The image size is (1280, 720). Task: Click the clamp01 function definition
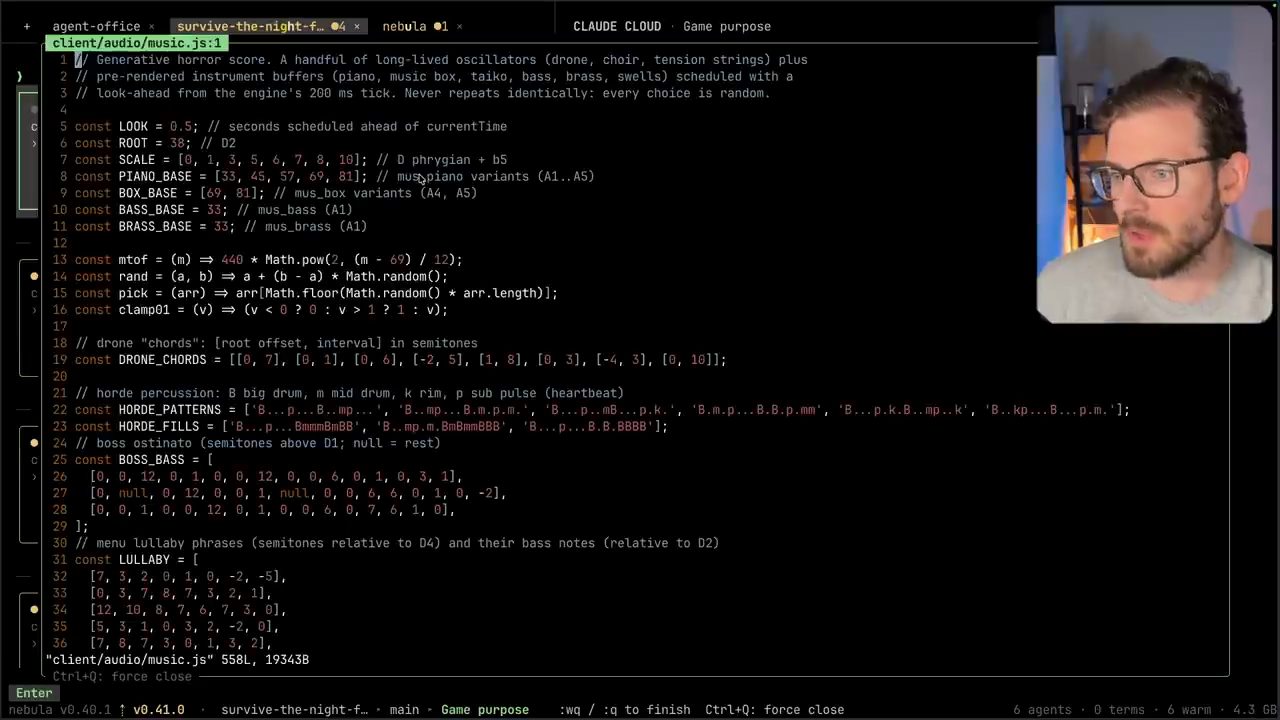coord(262,310)
